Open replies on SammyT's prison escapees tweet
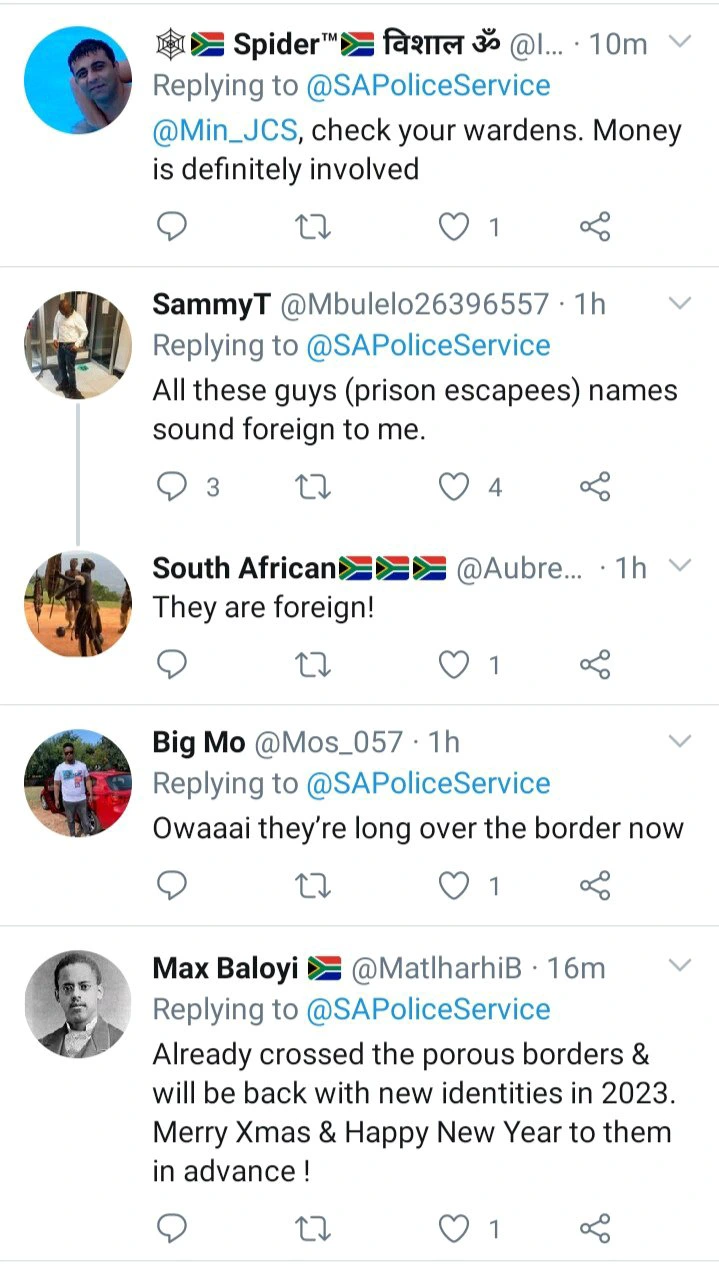The height and width of the screenshot is (1269, 719). [x=172, y=486]
